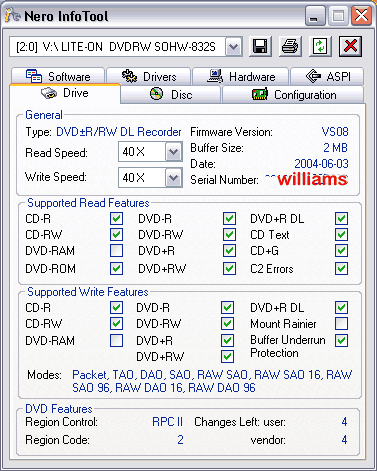Viewport: 377px width, 471px height.
Task: Select the Drive tab
Action: [x=65, y=93]
